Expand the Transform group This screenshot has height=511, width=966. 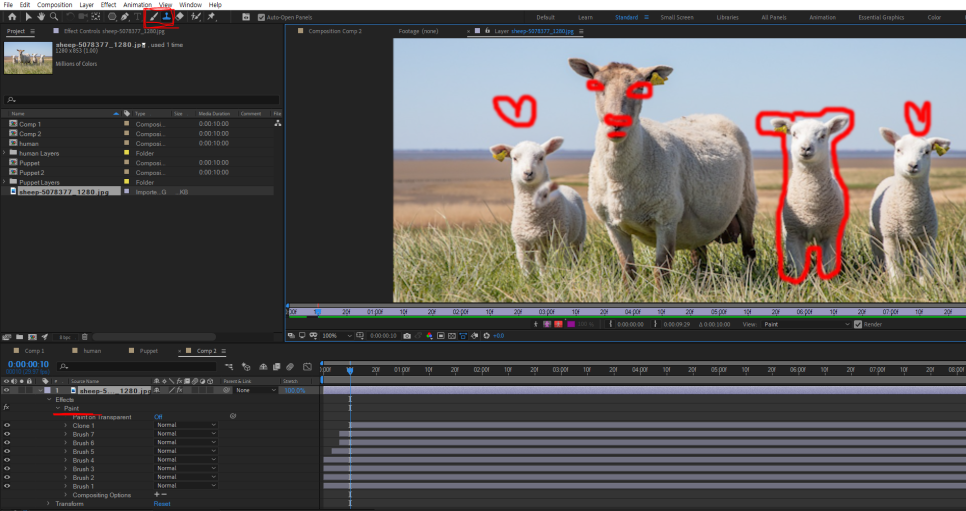point(49,504)
